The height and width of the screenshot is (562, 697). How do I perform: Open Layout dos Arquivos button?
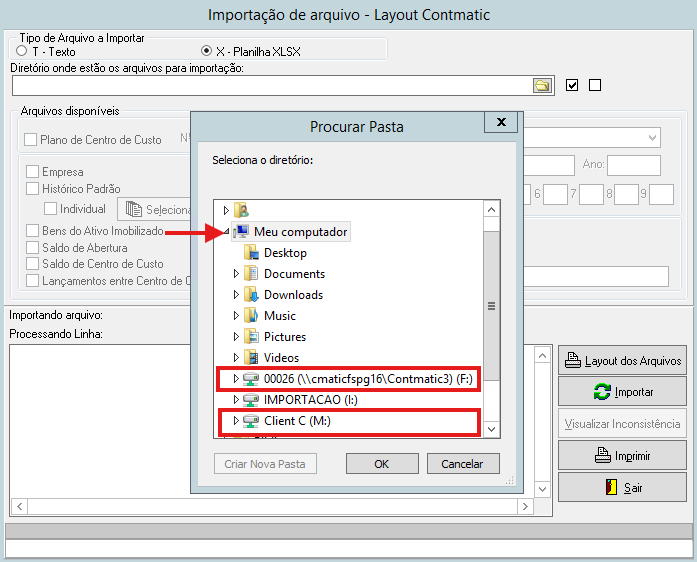click(x=622, y=360)
